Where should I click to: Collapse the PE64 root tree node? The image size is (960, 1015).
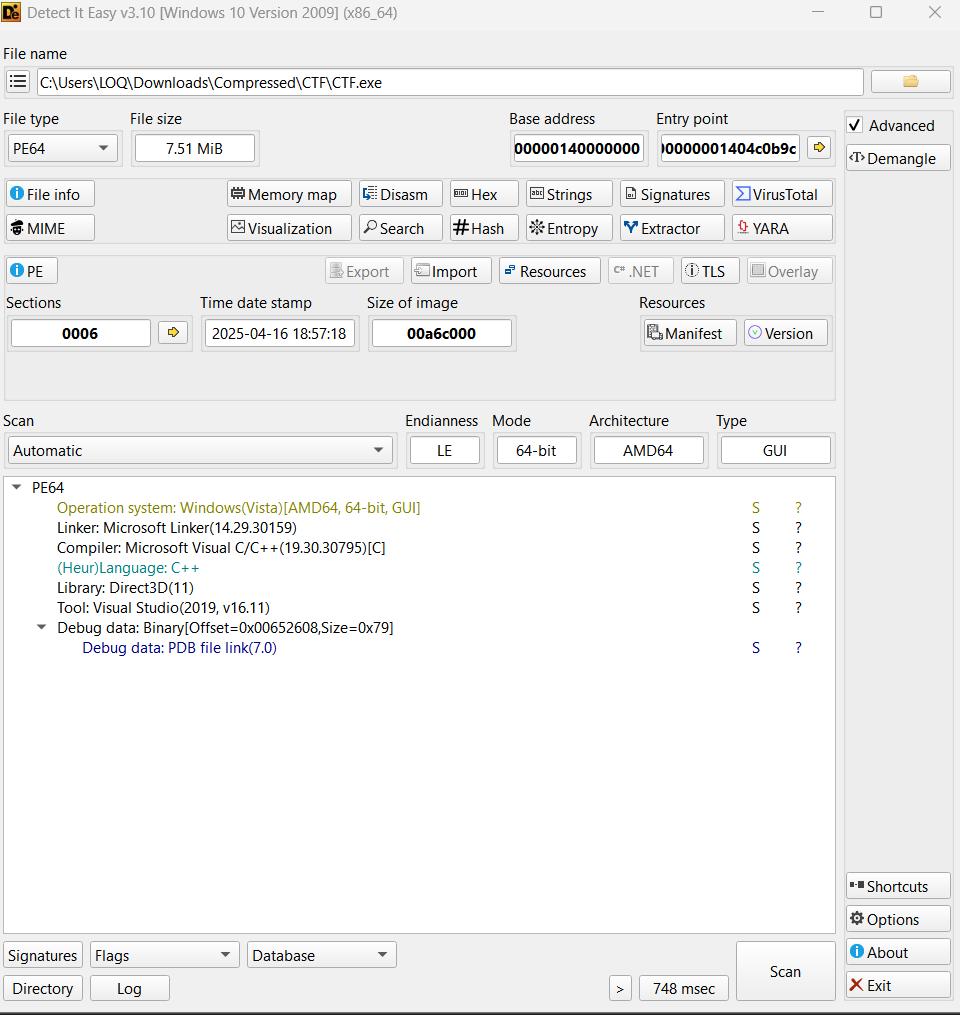click(17, 488)
